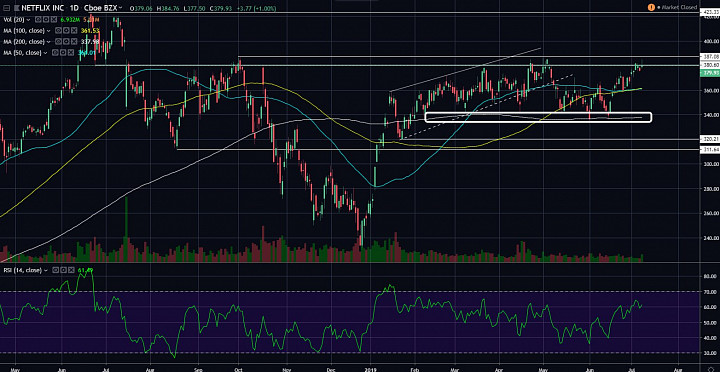Click the 240.00 price axis value
720x372 pixels.
710,238
